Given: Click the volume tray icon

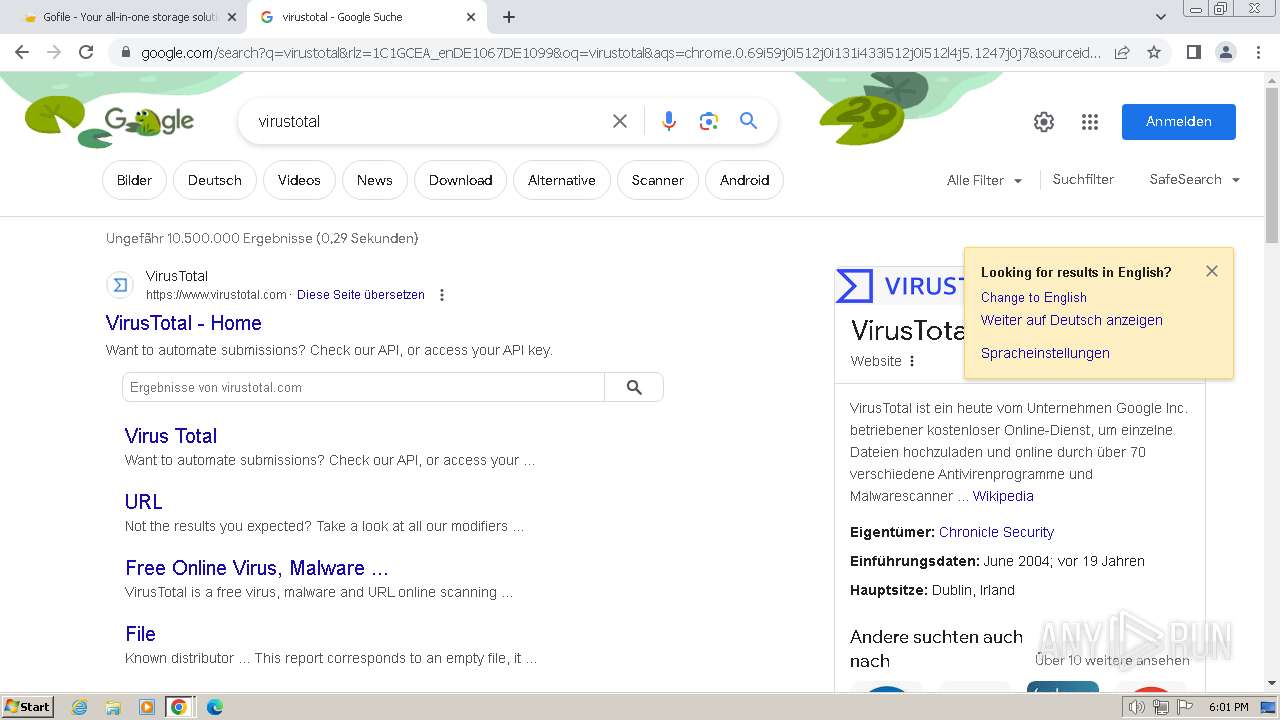Looking at the screenshot, I should (x=1136, y=707).
